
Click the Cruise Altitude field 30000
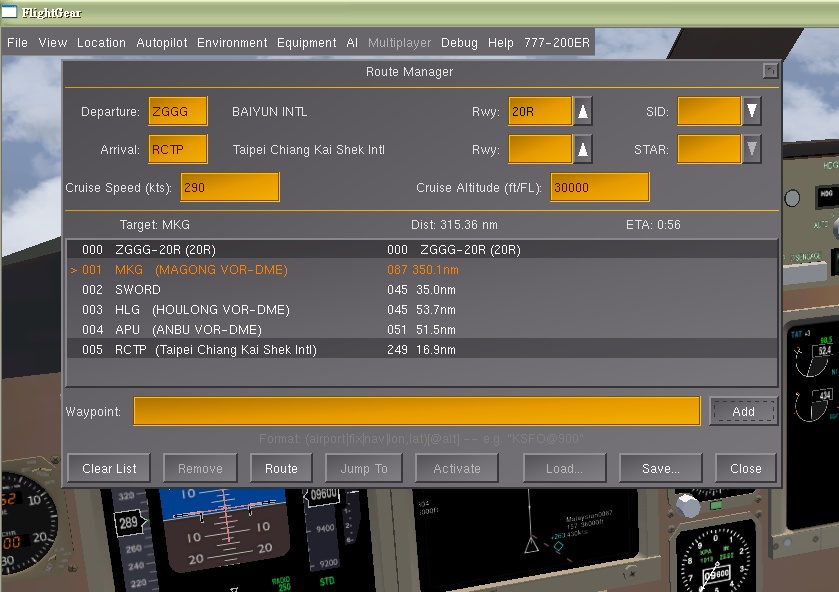click(x=600, y=187)
